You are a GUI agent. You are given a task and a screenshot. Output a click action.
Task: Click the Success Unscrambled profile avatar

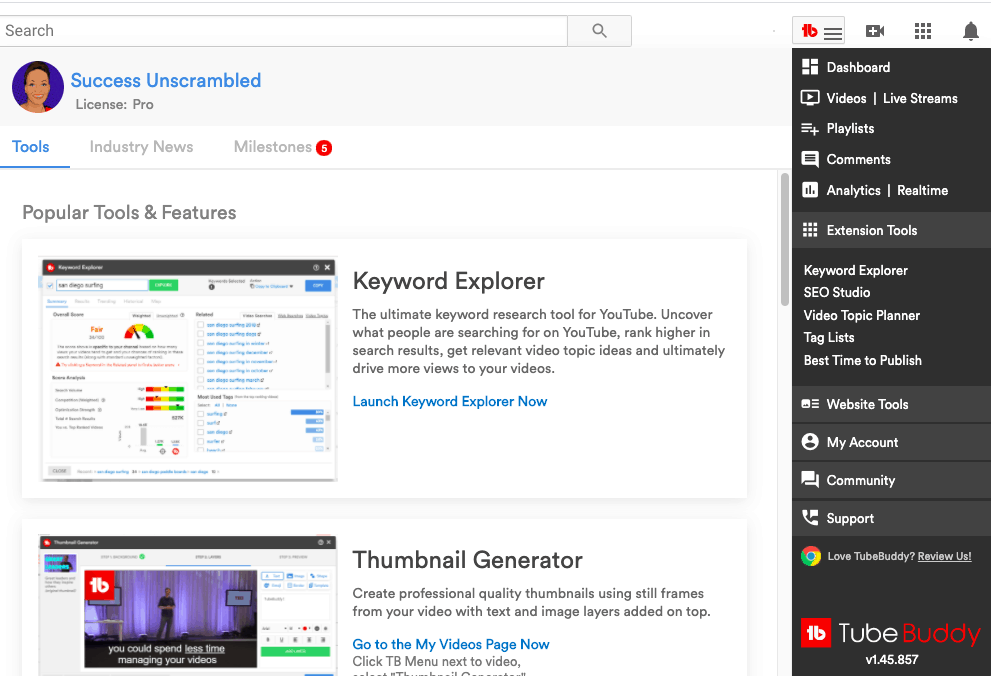tap(38, 87)
